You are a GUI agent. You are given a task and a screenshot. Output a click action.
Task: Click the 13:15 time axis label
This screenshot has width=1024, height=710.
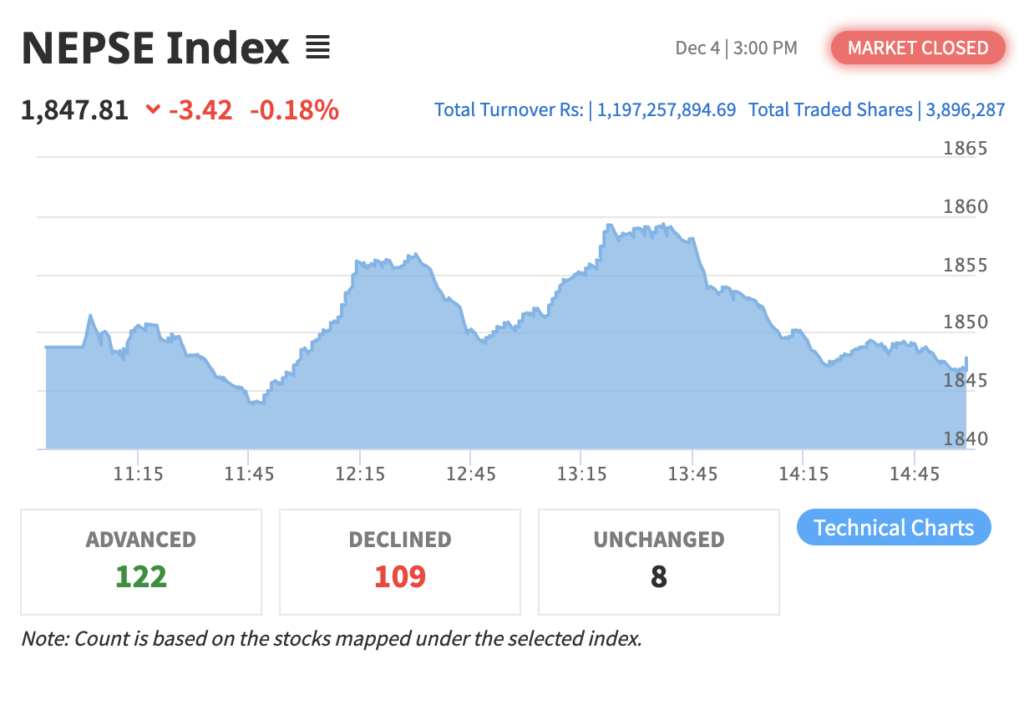[x=582, y=474]
